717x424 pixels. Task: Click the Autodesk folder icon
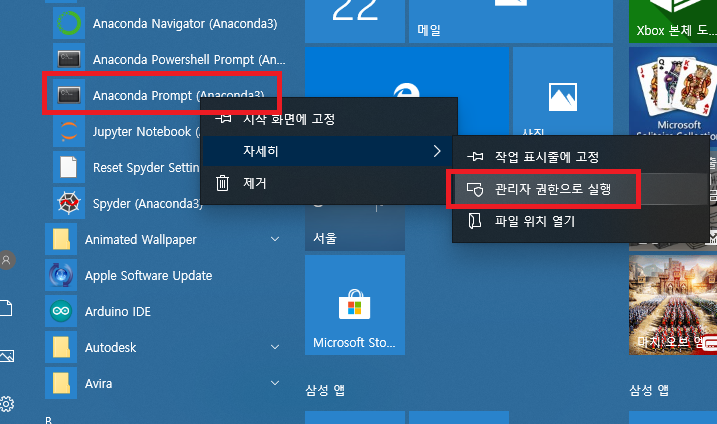coord(61,347)
